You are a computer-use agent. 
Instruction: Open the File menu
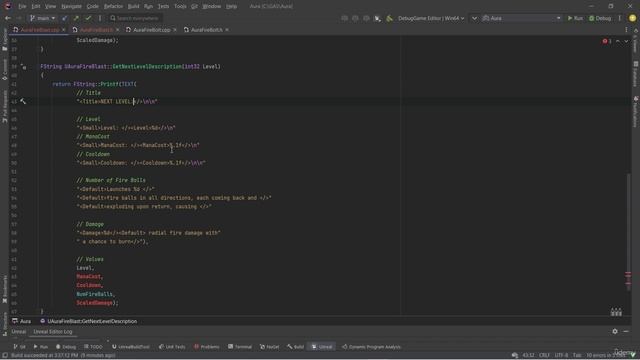point(22,7)
